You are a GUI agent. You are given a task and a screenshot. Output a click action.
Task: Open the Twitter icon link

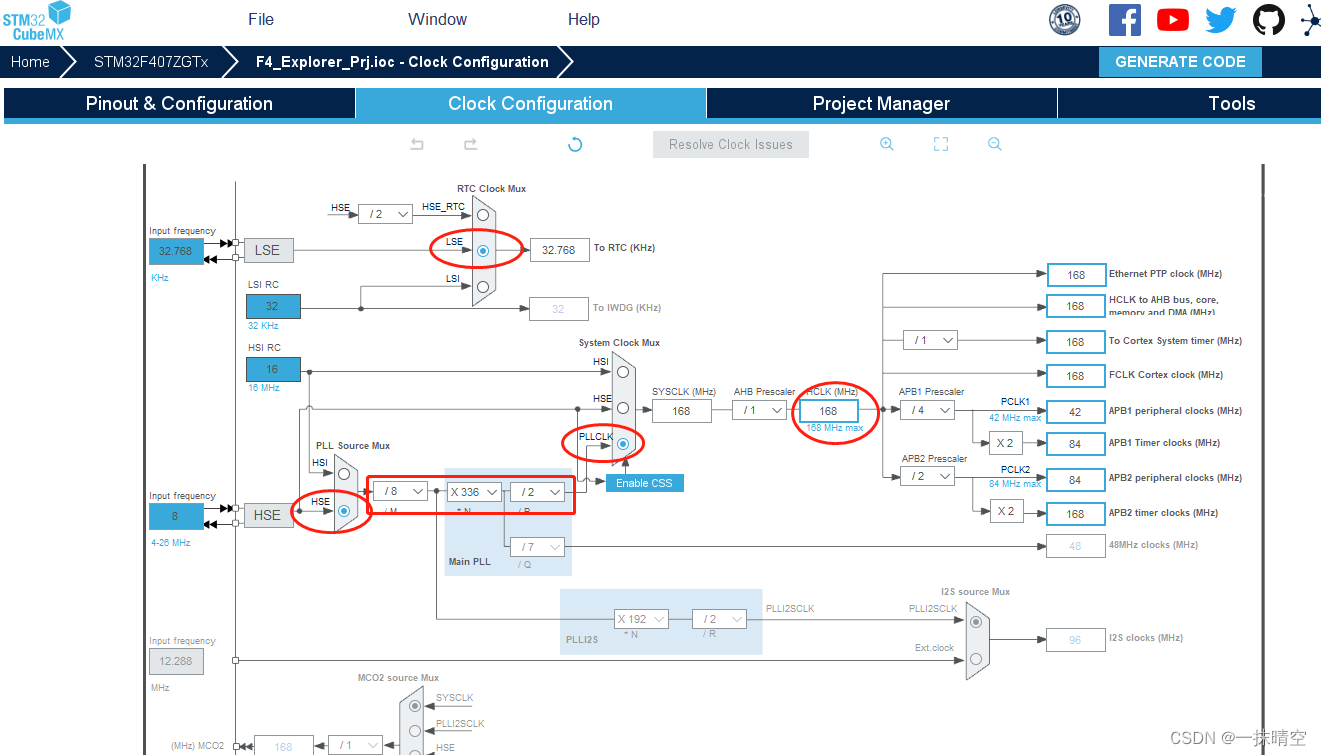coord(1221,20)
